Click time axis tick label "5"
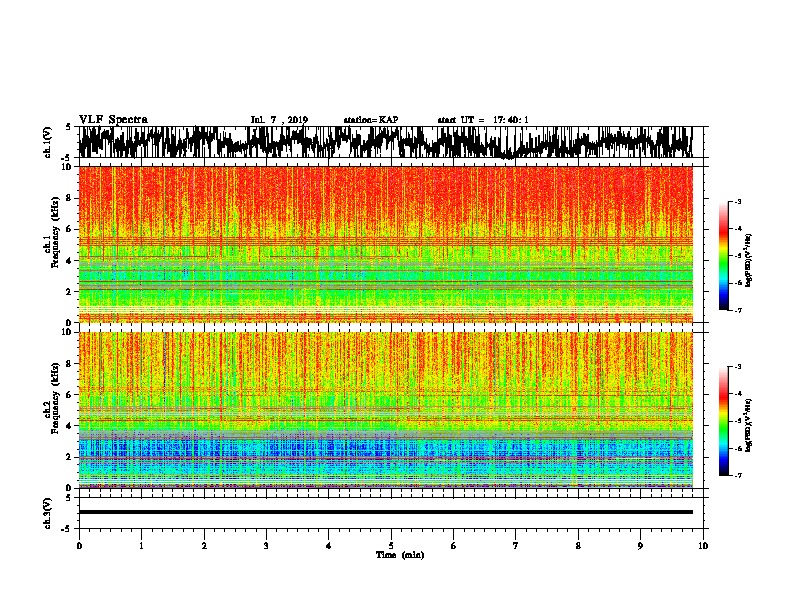The height and width of the screenshot is (612, 792). tap(391, 546)
